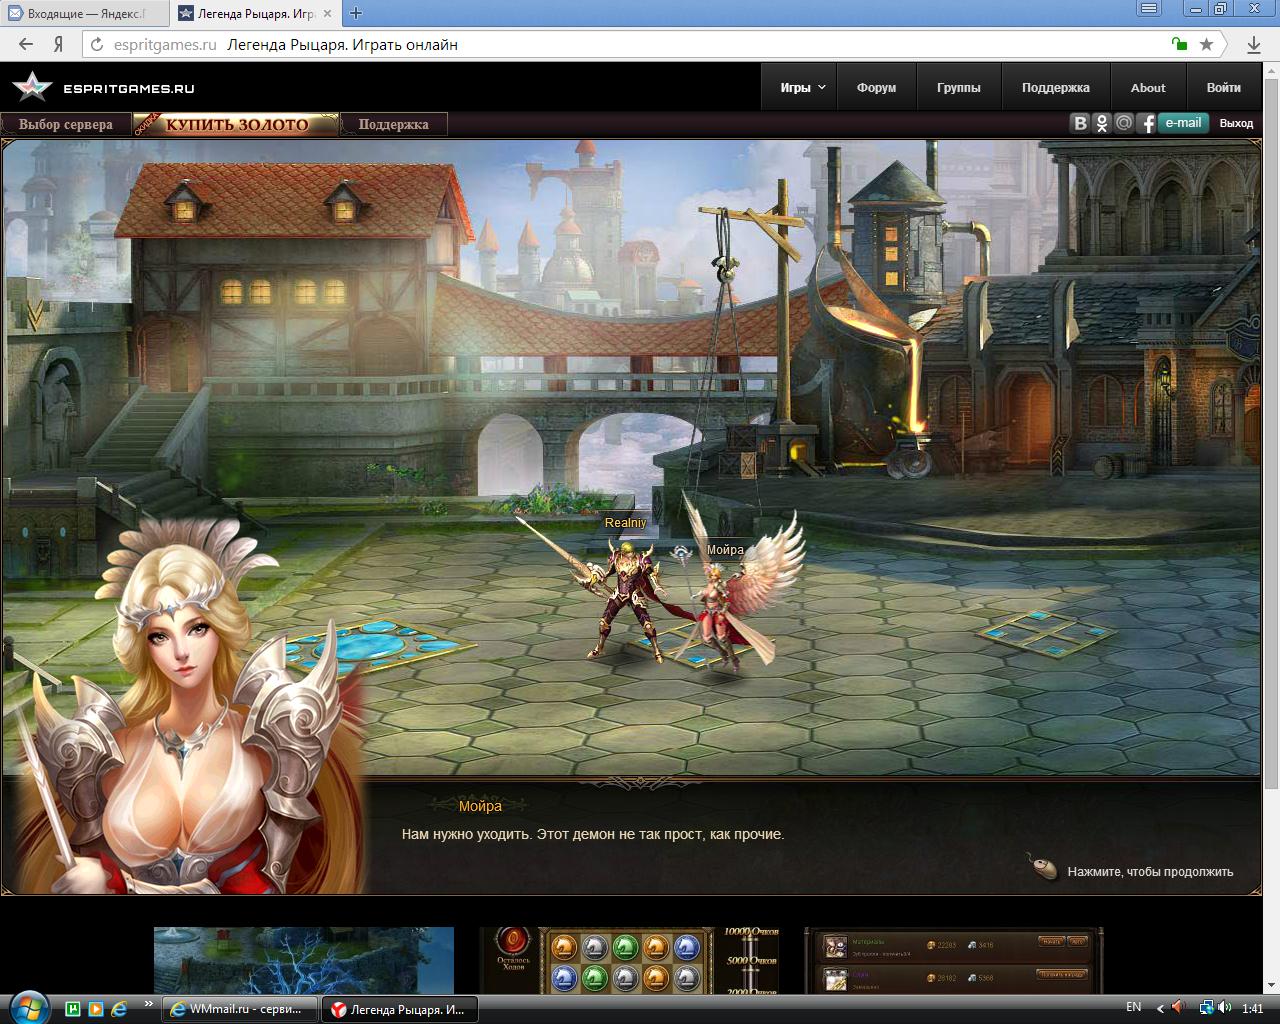The width and height of the screenshot is (1280, 1024).
Task: Open the downloads arrow icon
Action: pyautogui.click(x=1253, y=44)
